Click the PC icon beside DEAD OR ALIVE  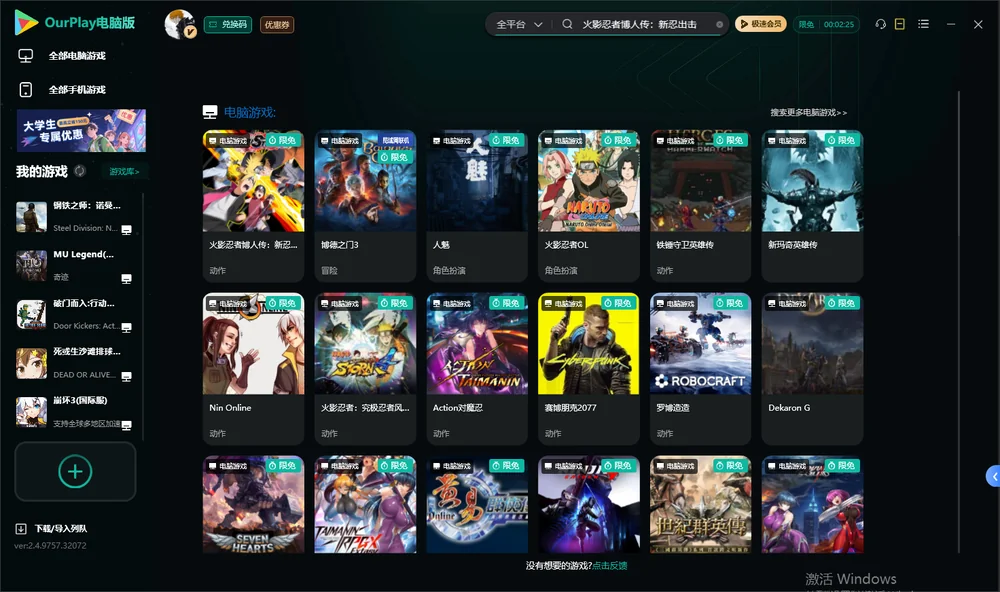tap(126, 376)
